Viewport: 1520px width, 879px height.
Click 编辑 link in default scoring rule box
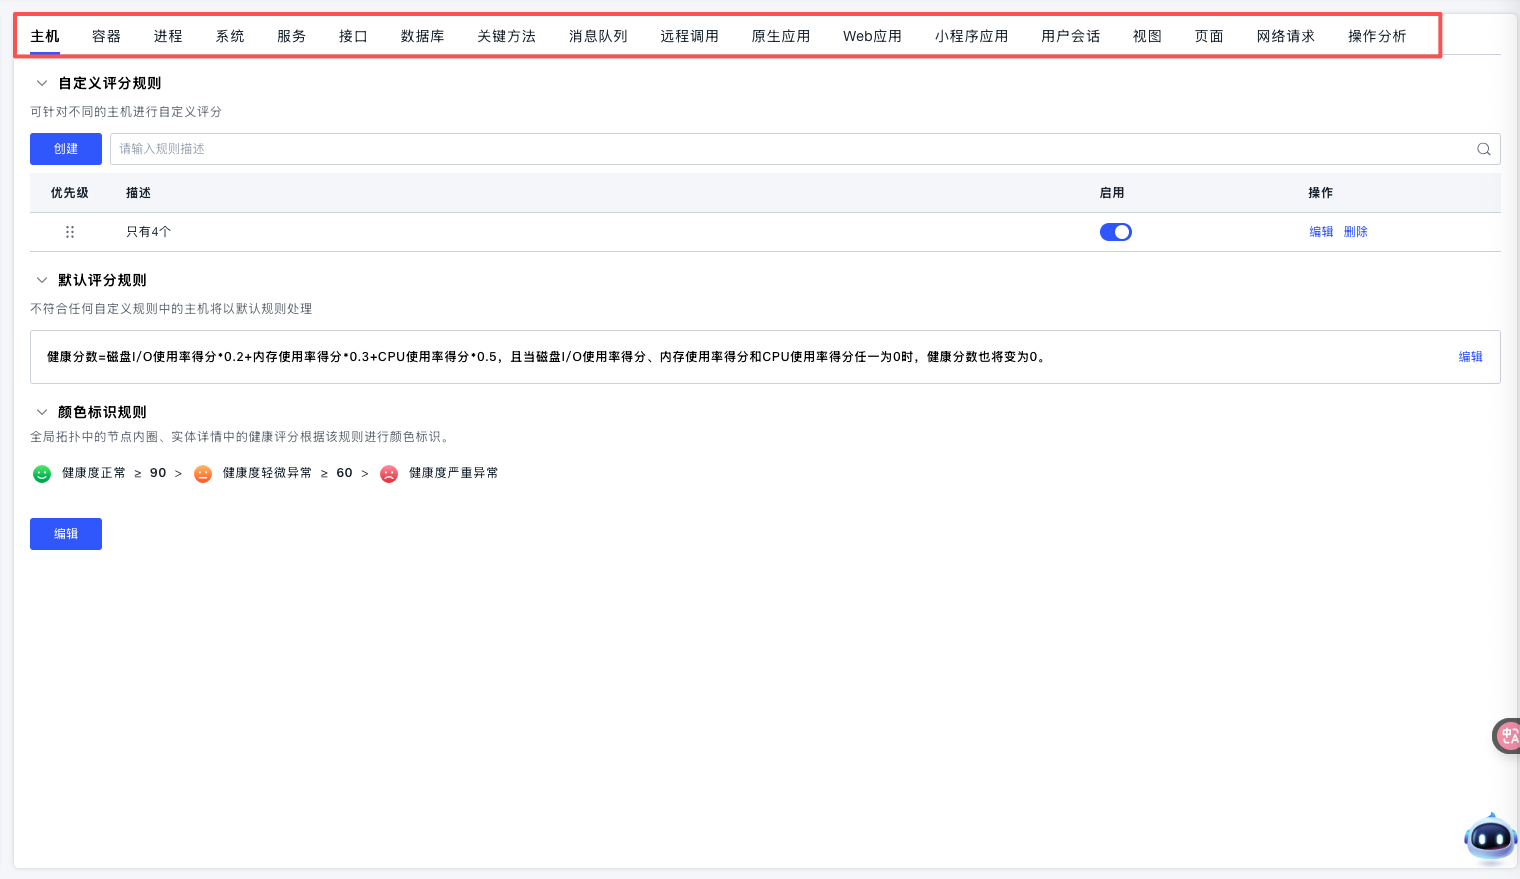point(1470,357)
